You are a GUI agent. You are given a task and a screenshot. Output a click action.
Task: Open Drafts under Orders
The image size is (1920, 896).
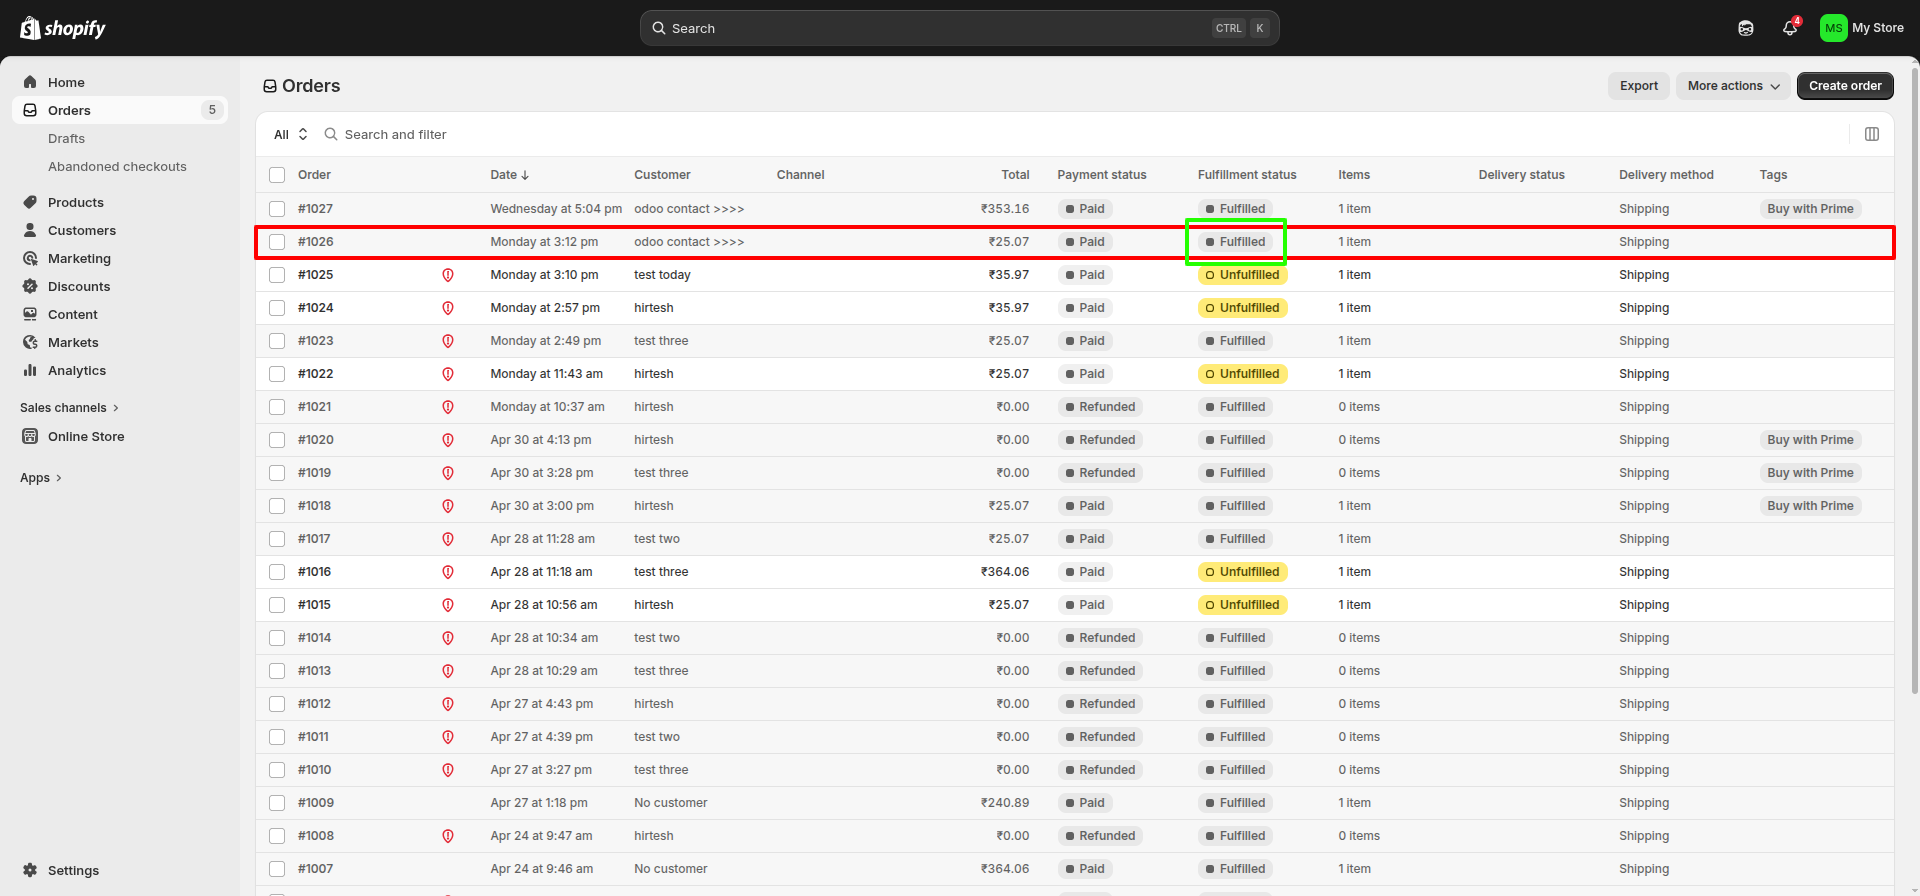point(66,138)
